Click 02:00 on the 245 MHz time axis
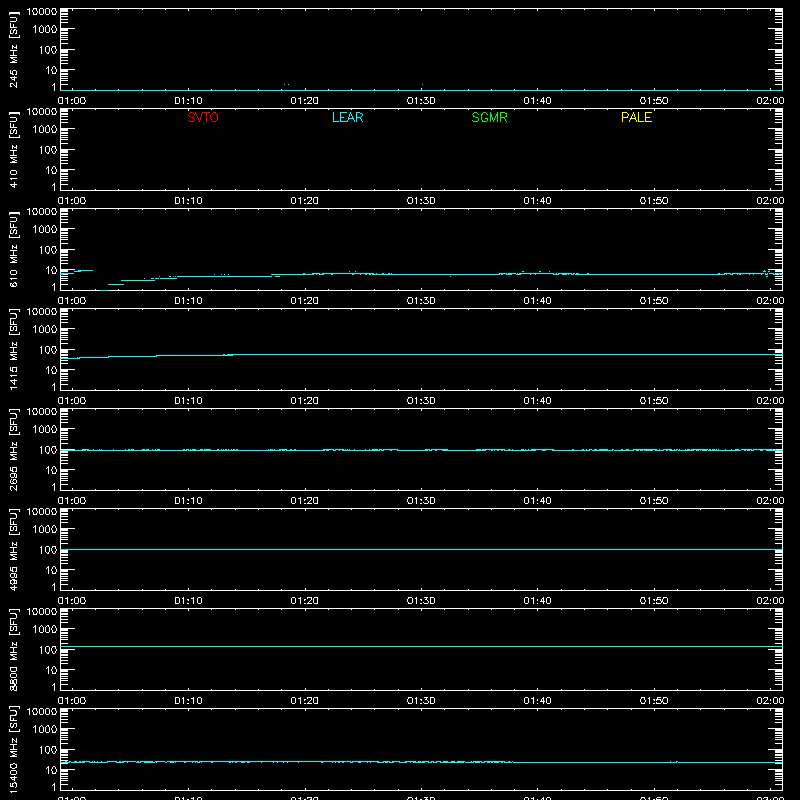 point(770,101)
